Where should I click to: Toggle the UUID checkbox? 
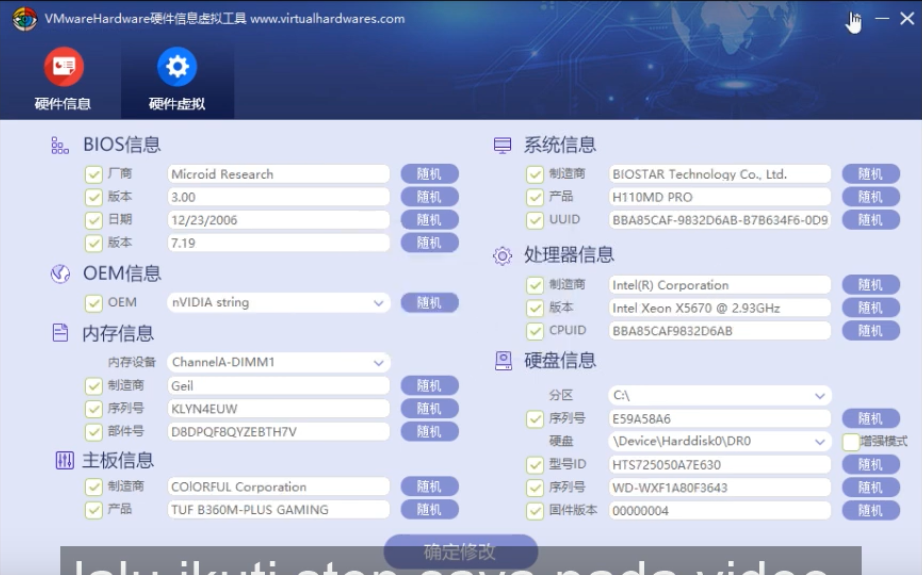[535, 220]
